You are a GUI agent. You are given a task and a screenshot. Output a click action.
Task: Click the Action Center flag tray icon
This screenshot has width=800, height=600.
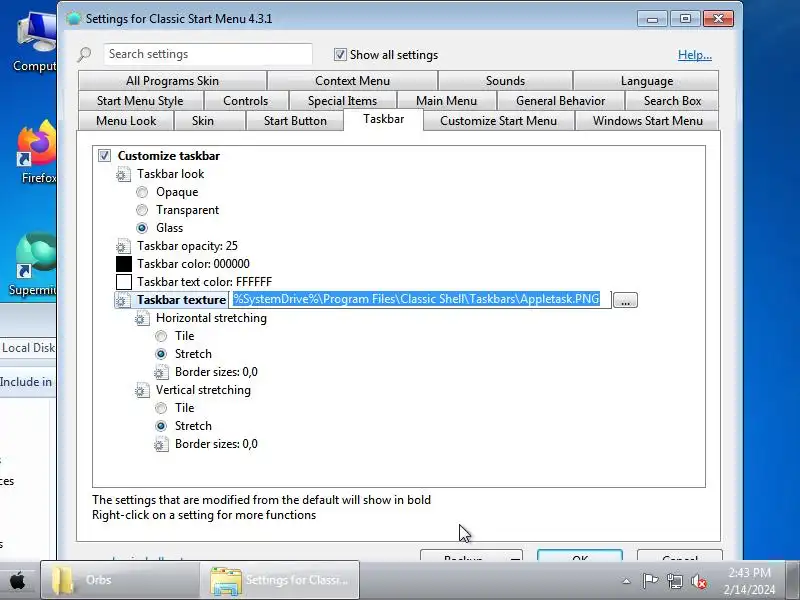click(649, 581)
